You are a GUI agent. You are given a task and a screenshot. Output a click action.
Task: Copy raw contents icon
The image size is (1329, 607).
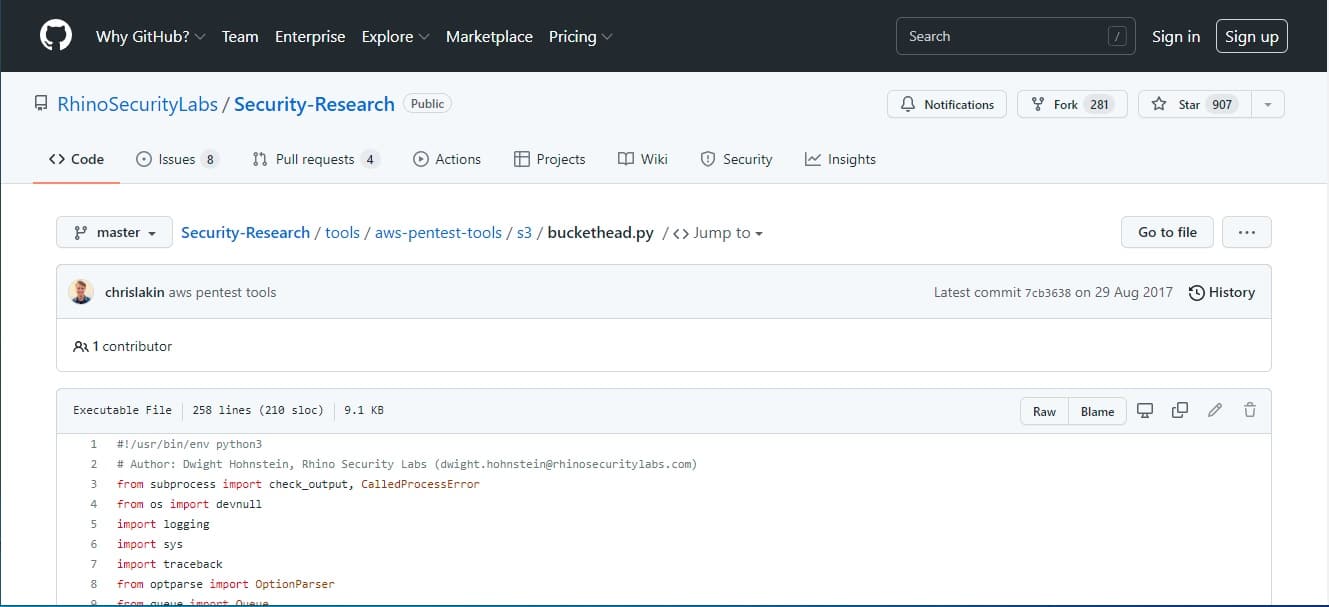pyautogui.click(x=1180, y=410)
